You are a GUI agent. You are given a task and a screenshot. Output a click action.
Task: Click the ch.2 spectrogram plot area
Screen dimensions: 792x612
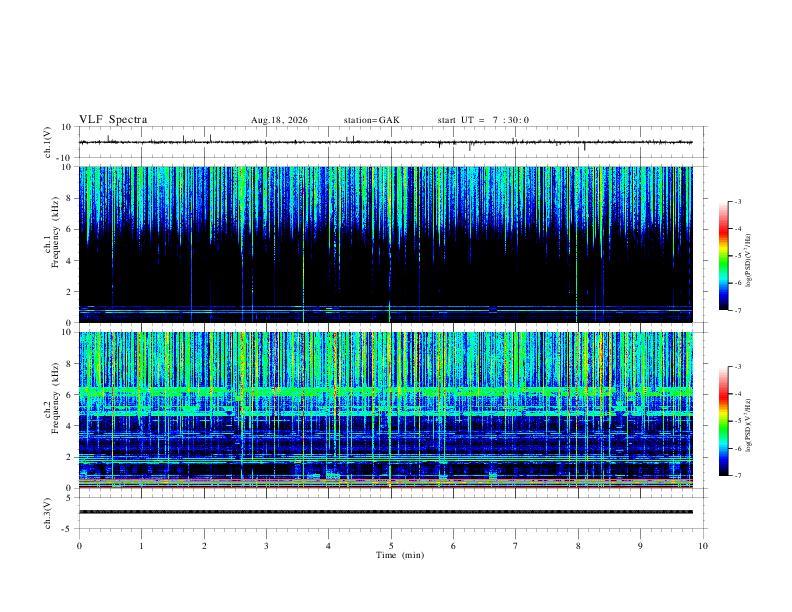[385, 410]
